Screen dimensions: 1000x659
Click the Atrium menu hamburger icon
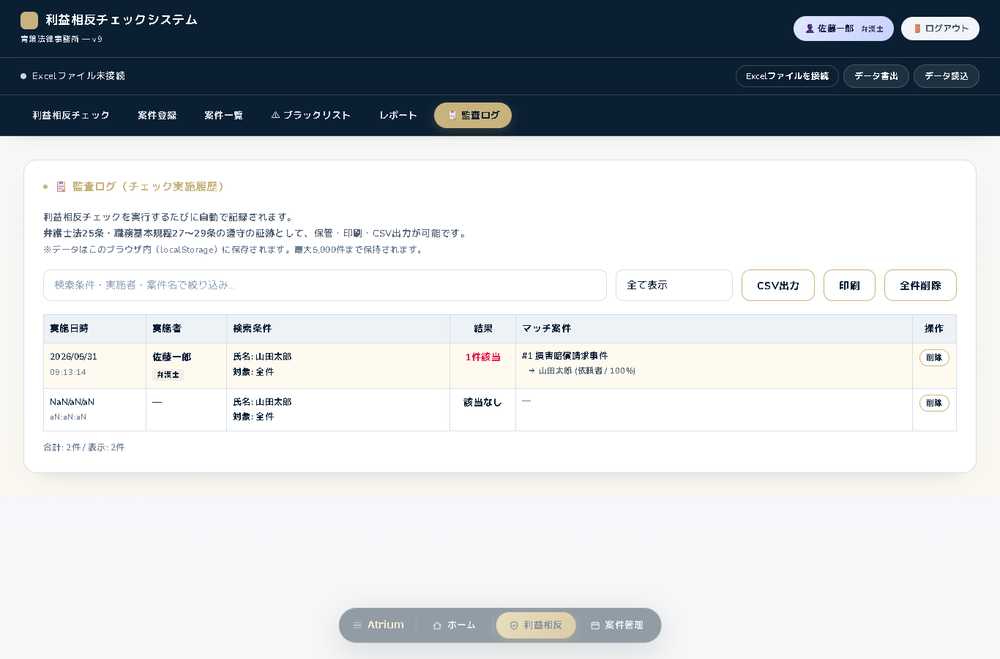point(357,625)
